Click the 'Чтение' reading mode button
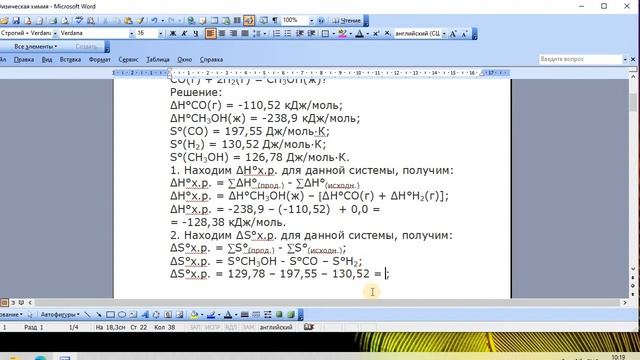The image size is (640, 360). coord(347,20)
